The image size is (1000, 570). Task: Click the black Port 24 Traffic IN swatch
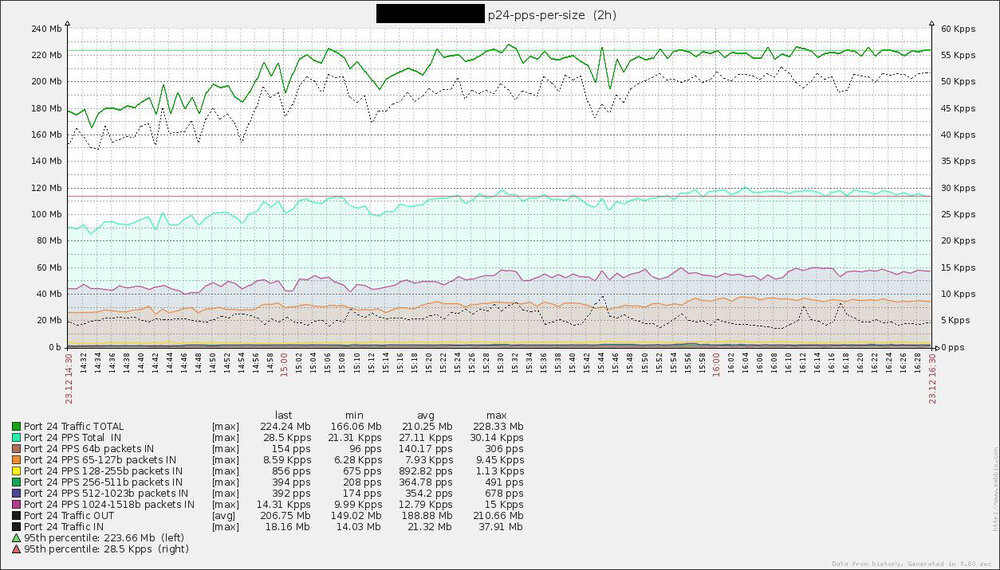pyautogui.click(x=17, y=527)
